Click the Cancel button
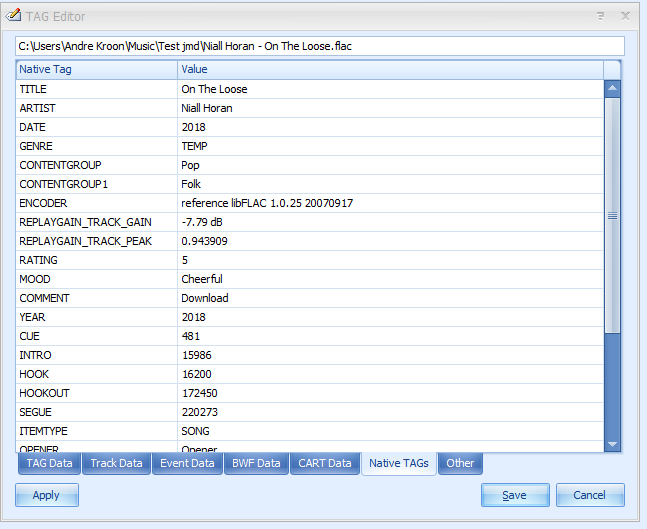 click(x=589, y=495)
